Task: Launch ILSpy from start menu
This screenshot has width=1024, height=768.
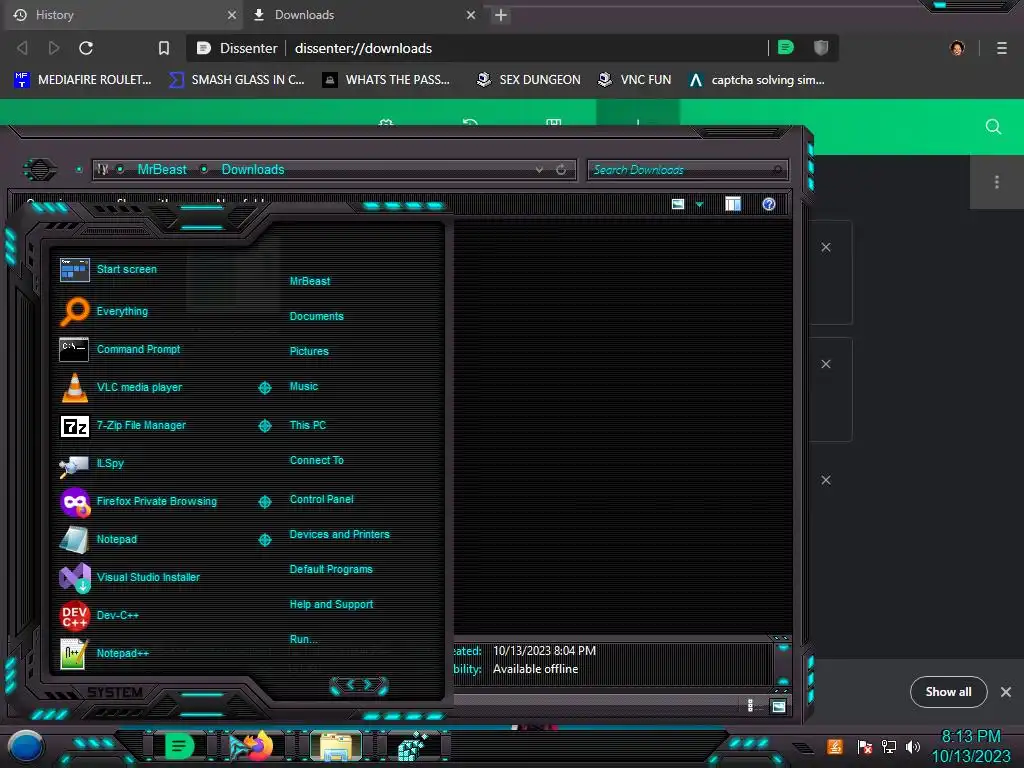Action: point(92,464)
